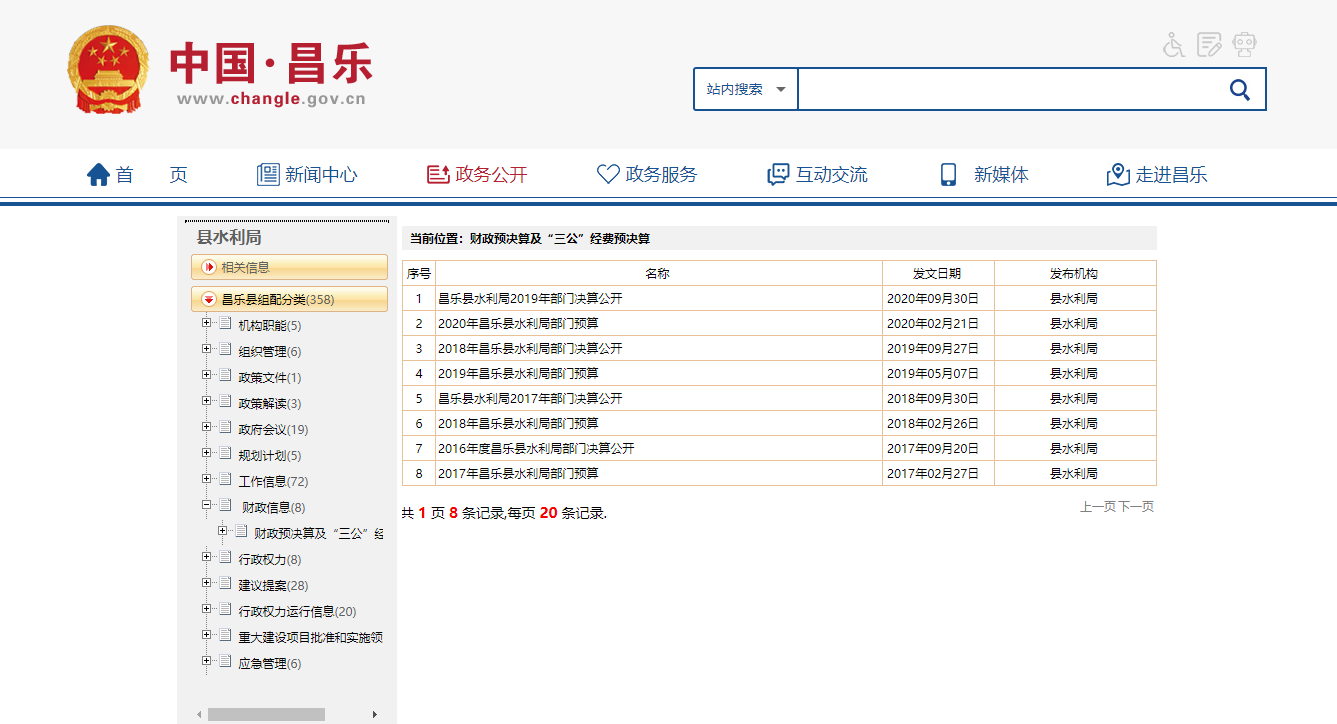Click the notepad edit icon in header
The image size is (1337, 724).
[x=1209, y=45]
